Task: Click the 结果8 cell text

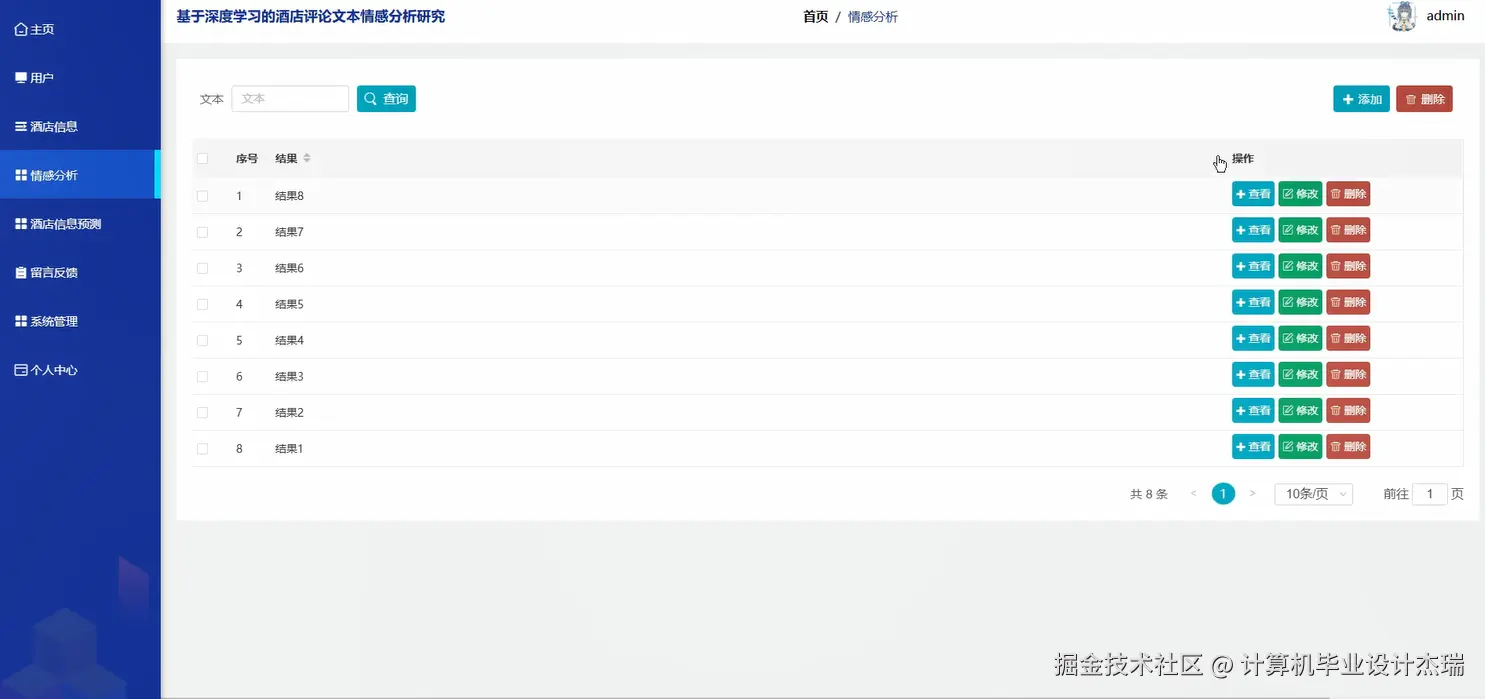Action: pyautogui.click(x=289, y=196)
